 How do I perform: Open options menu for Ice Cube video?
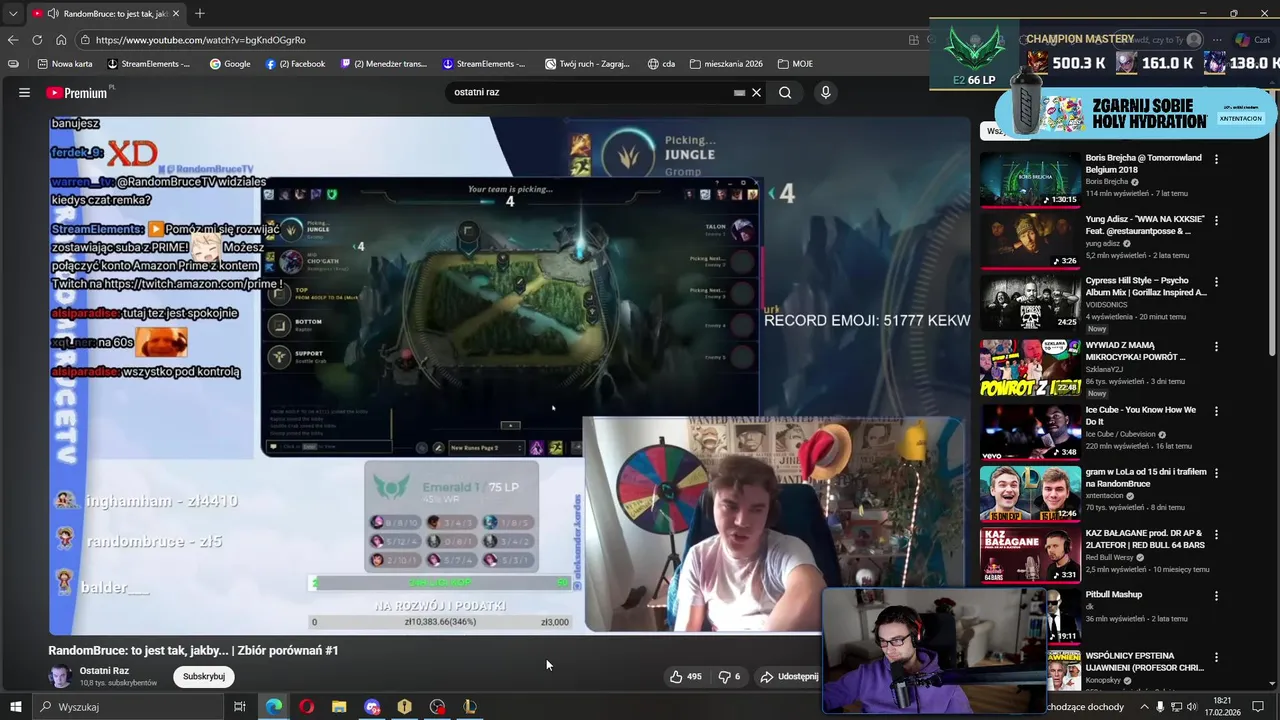tap(1216, 411)
